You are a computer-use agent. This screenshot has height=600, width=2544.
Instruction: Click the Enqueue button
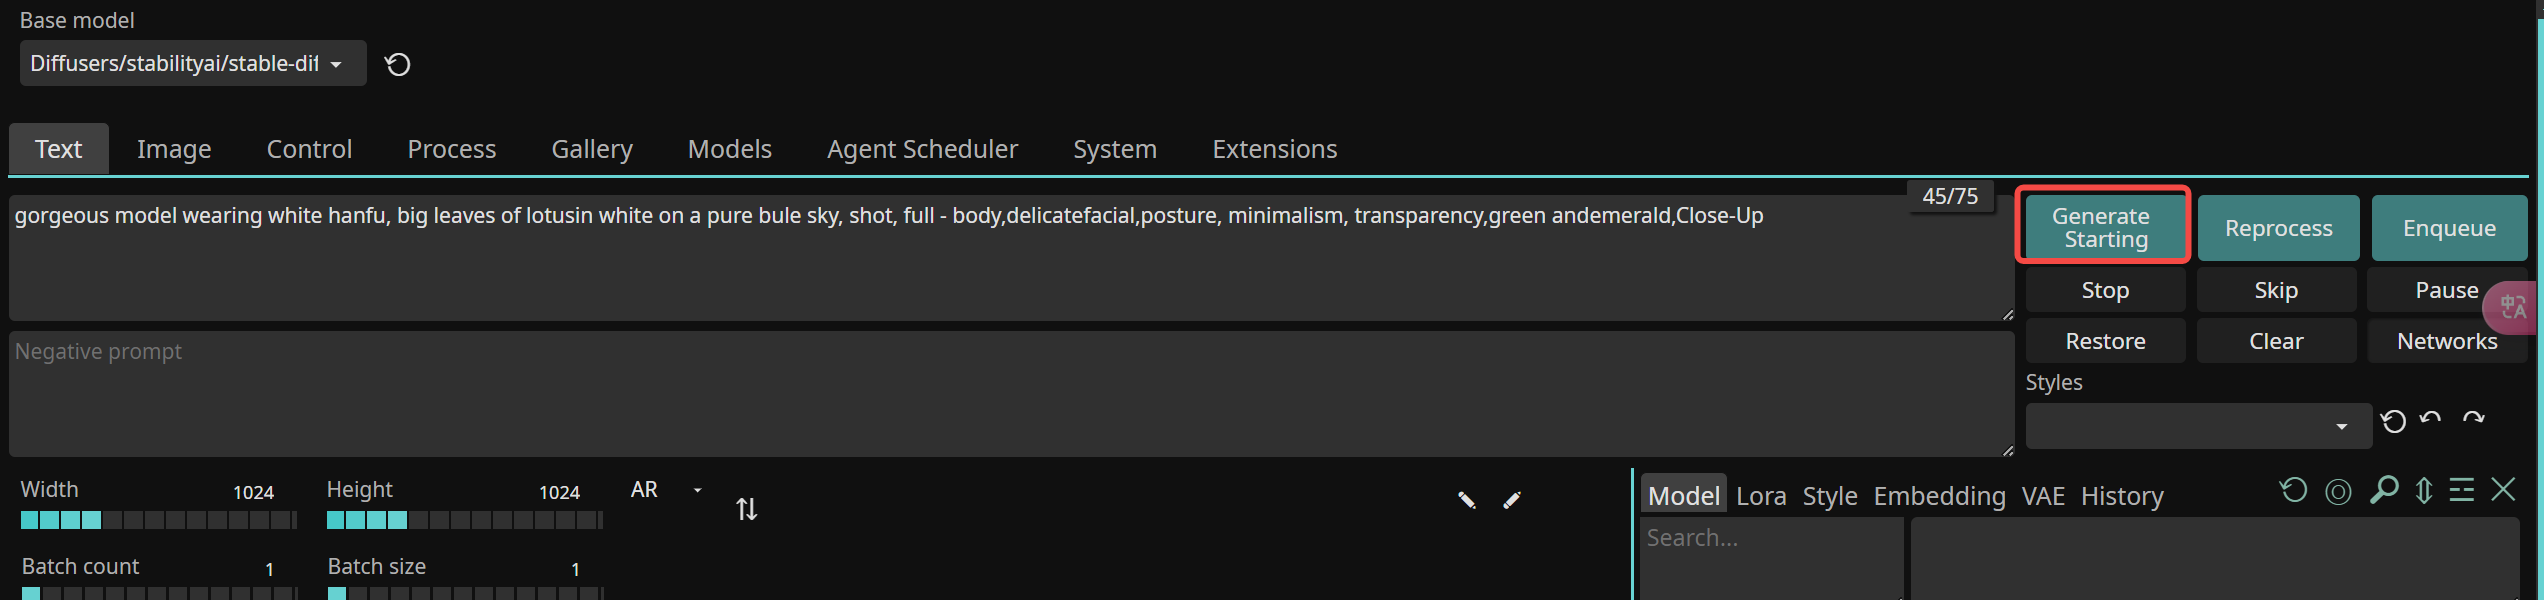click(2449, 229)
